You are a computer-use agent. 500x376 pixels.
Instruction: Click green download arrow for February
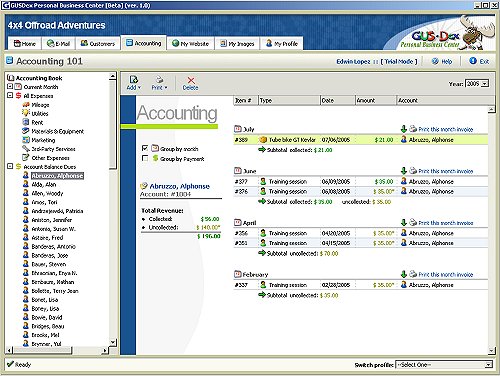coord(404,274)
